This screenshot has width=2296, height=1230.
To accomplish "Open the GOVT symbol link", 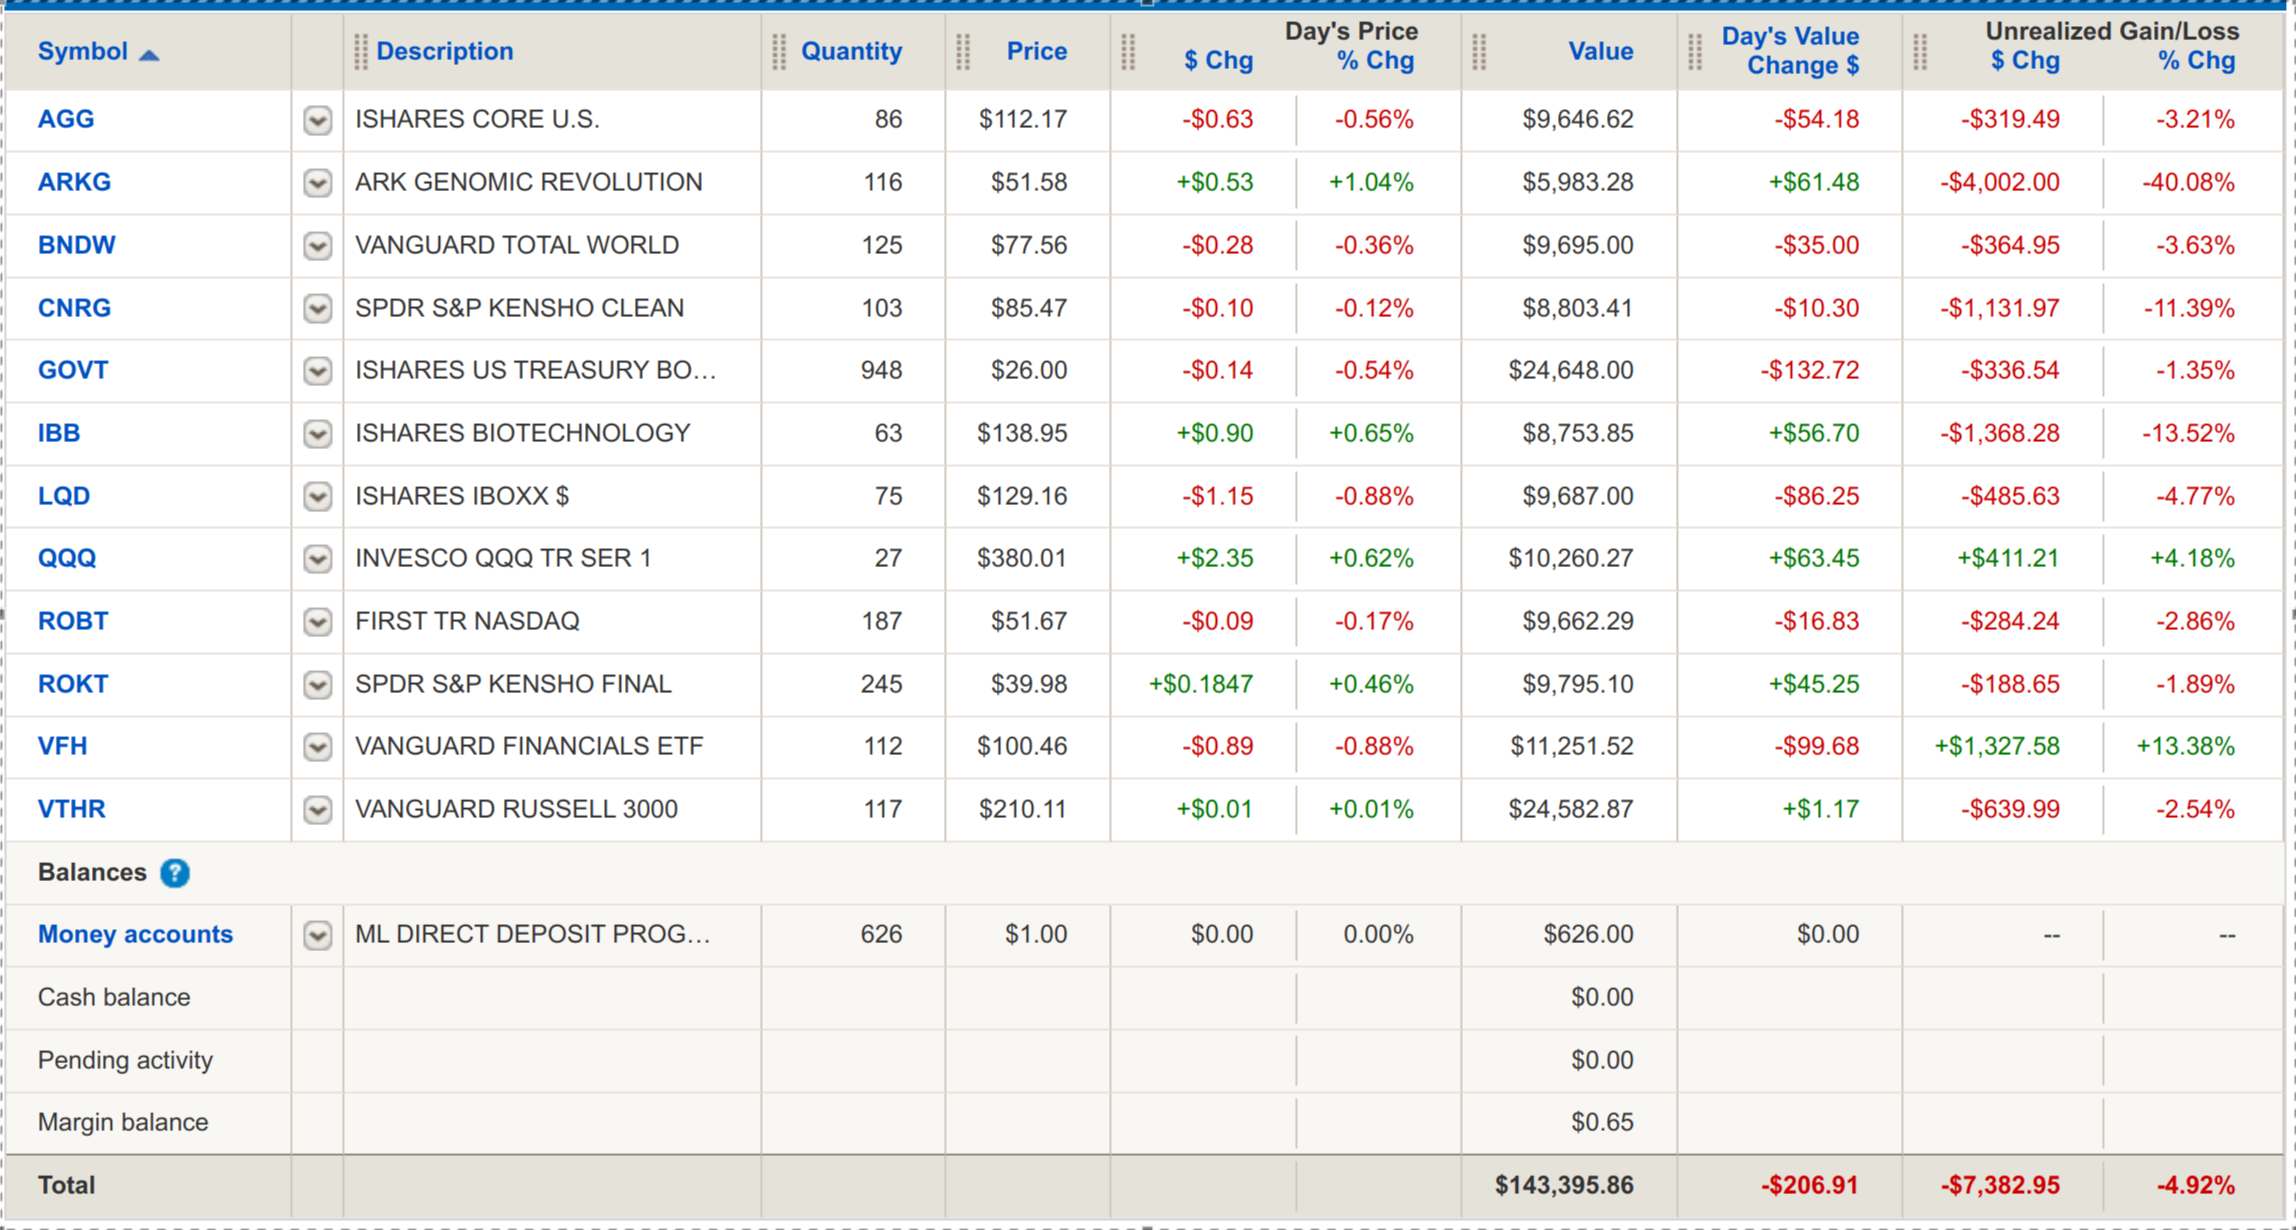I will click(x=73, y=371).
